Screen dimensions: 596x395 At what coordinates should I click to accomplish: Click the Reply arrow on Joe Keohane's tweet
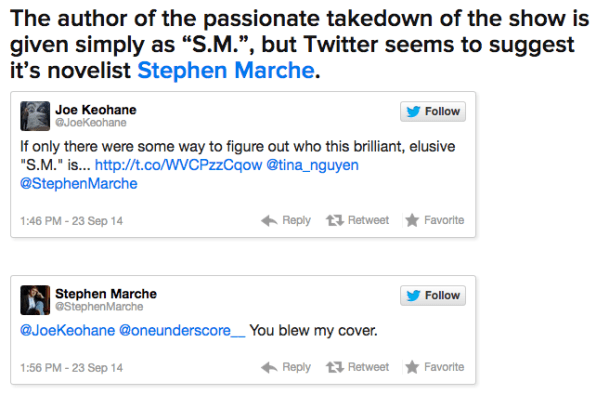coord(269,221)
